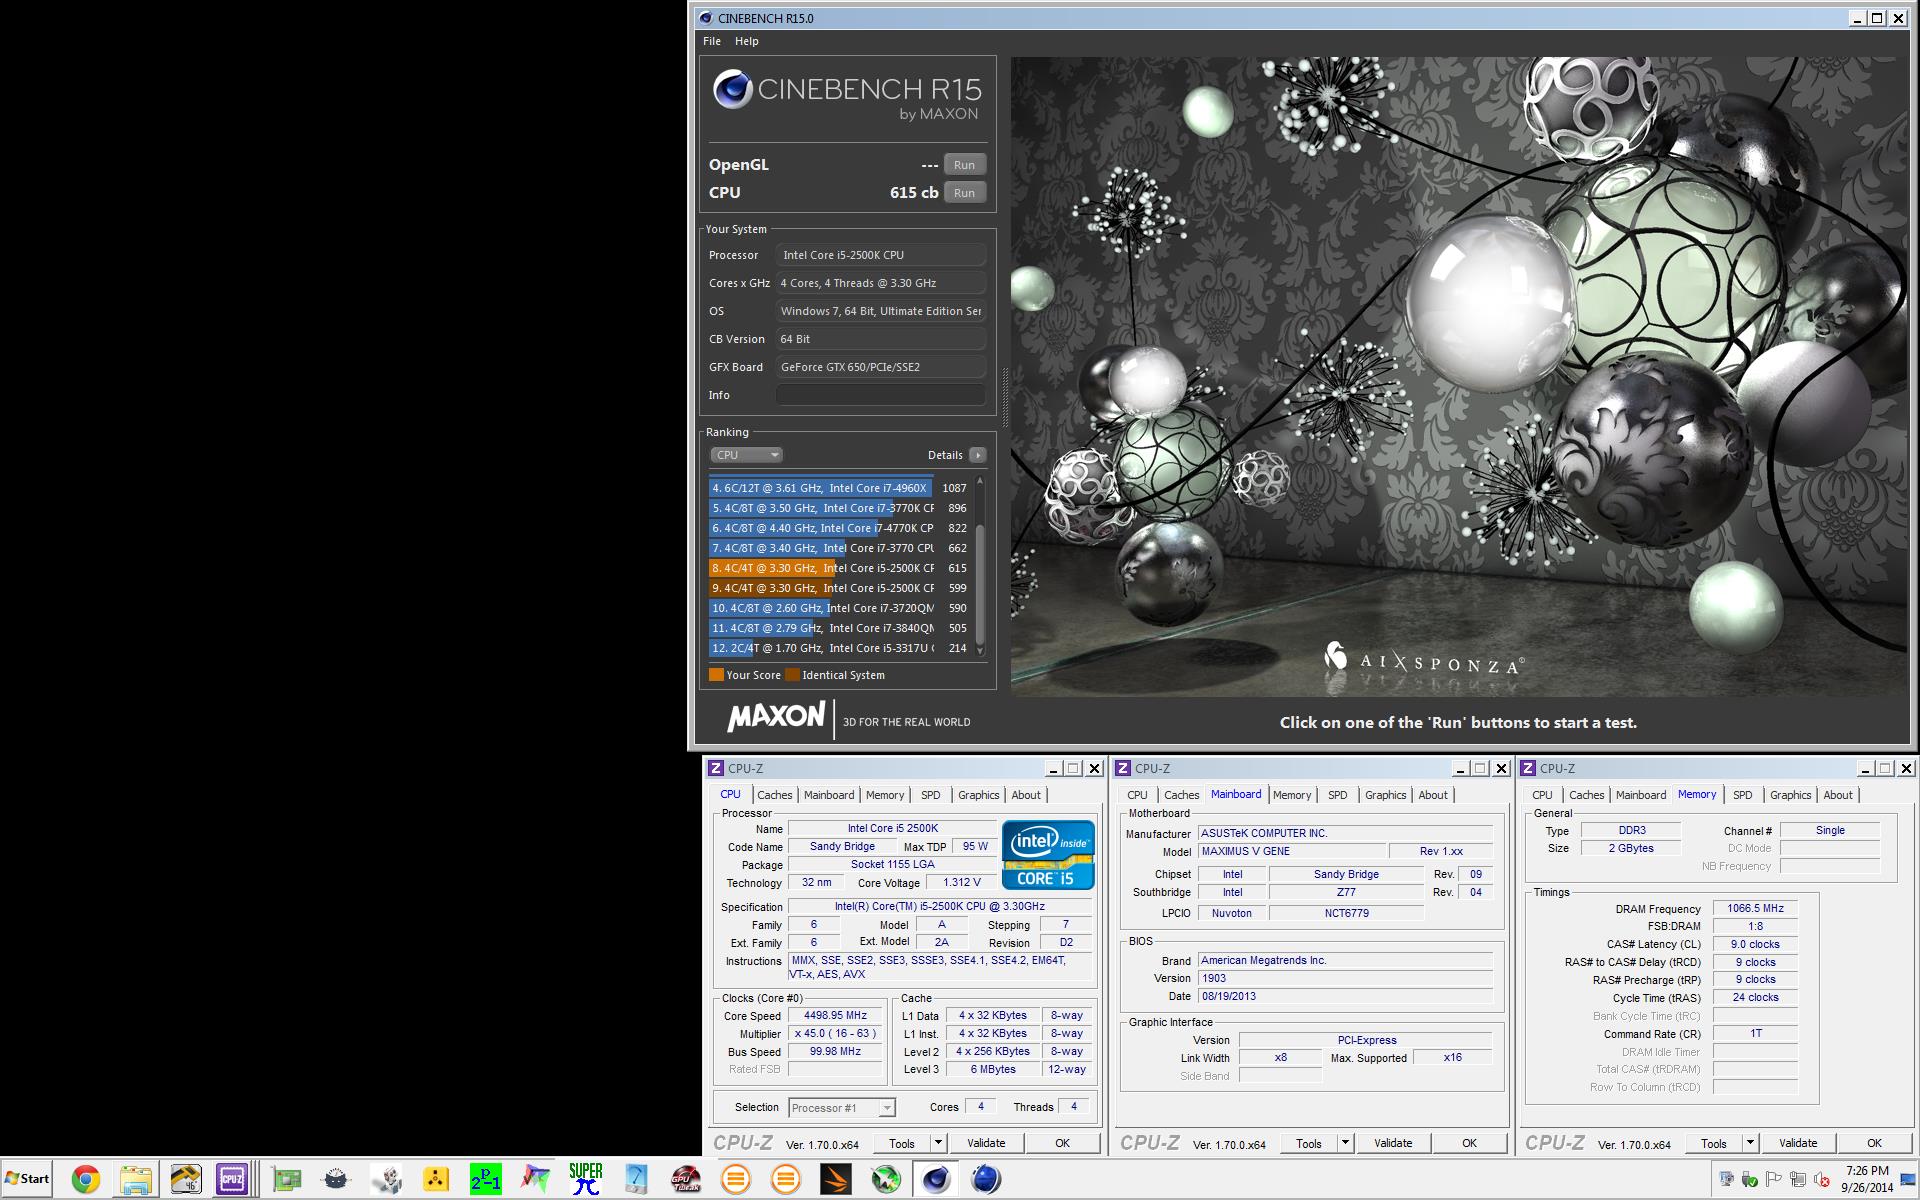Open GPU Tweak from the taskbar
The height and width of the screenshot is (1200, 1920).
pos(686,1180)
